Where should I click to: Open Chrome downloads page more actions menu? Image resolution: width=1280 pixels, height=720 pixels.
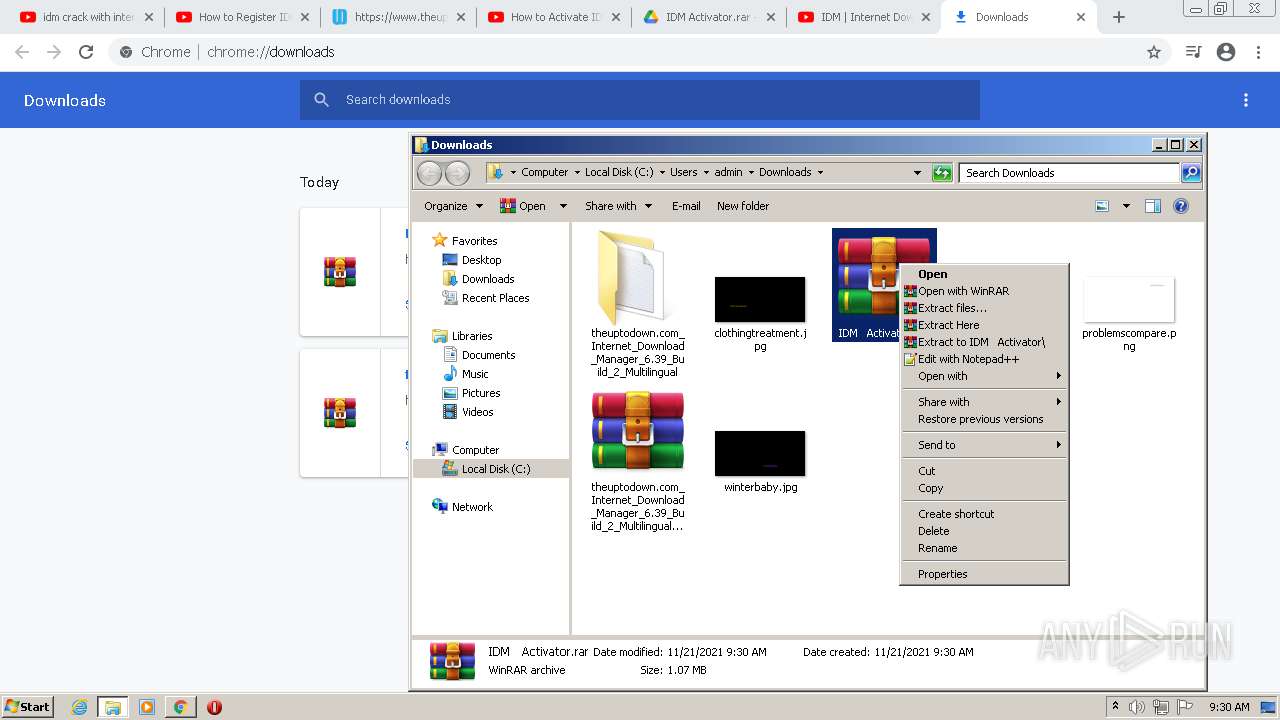click(1246, 100)
